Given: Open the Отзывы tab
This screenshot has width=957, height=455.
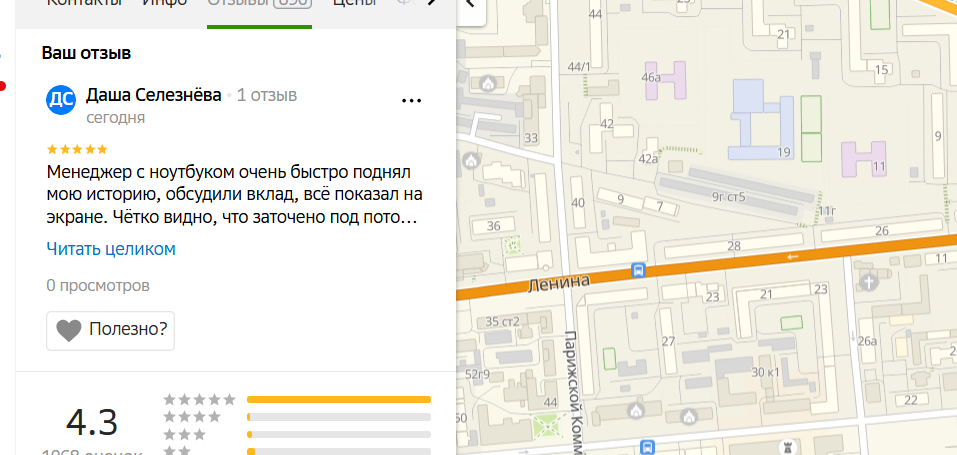Looking at the screenshot, I should coord(259,3).
